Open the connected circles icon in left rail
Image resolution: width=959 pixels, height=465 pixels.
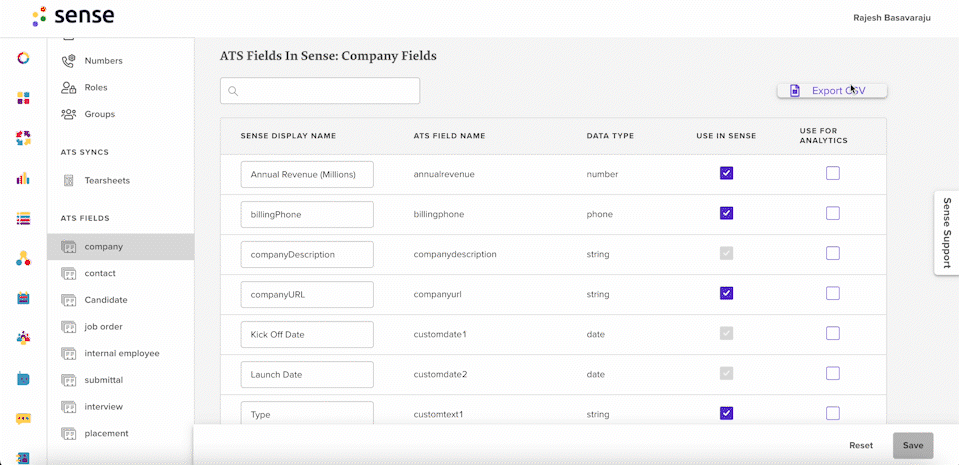pyautogui.click(x=23, y=258)
